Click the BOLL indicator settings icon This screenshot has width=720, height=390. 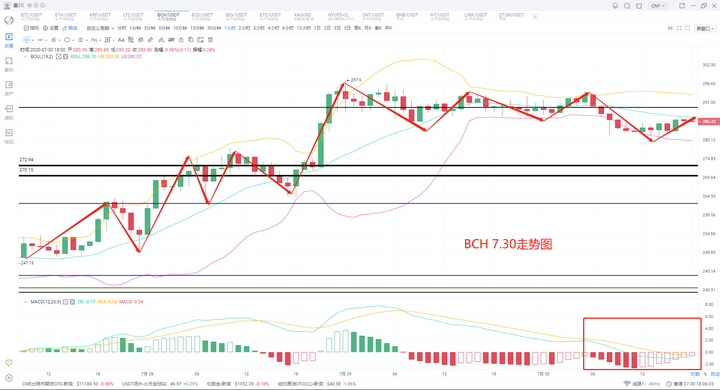pyautogui.click(x=59, y=57)
